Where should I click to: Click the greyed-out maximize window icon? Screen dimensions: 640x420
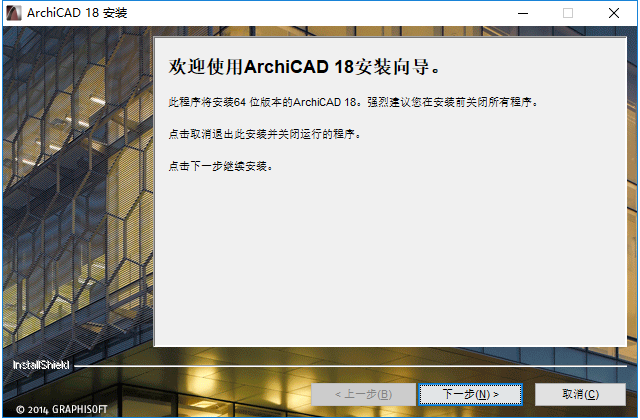568,13
